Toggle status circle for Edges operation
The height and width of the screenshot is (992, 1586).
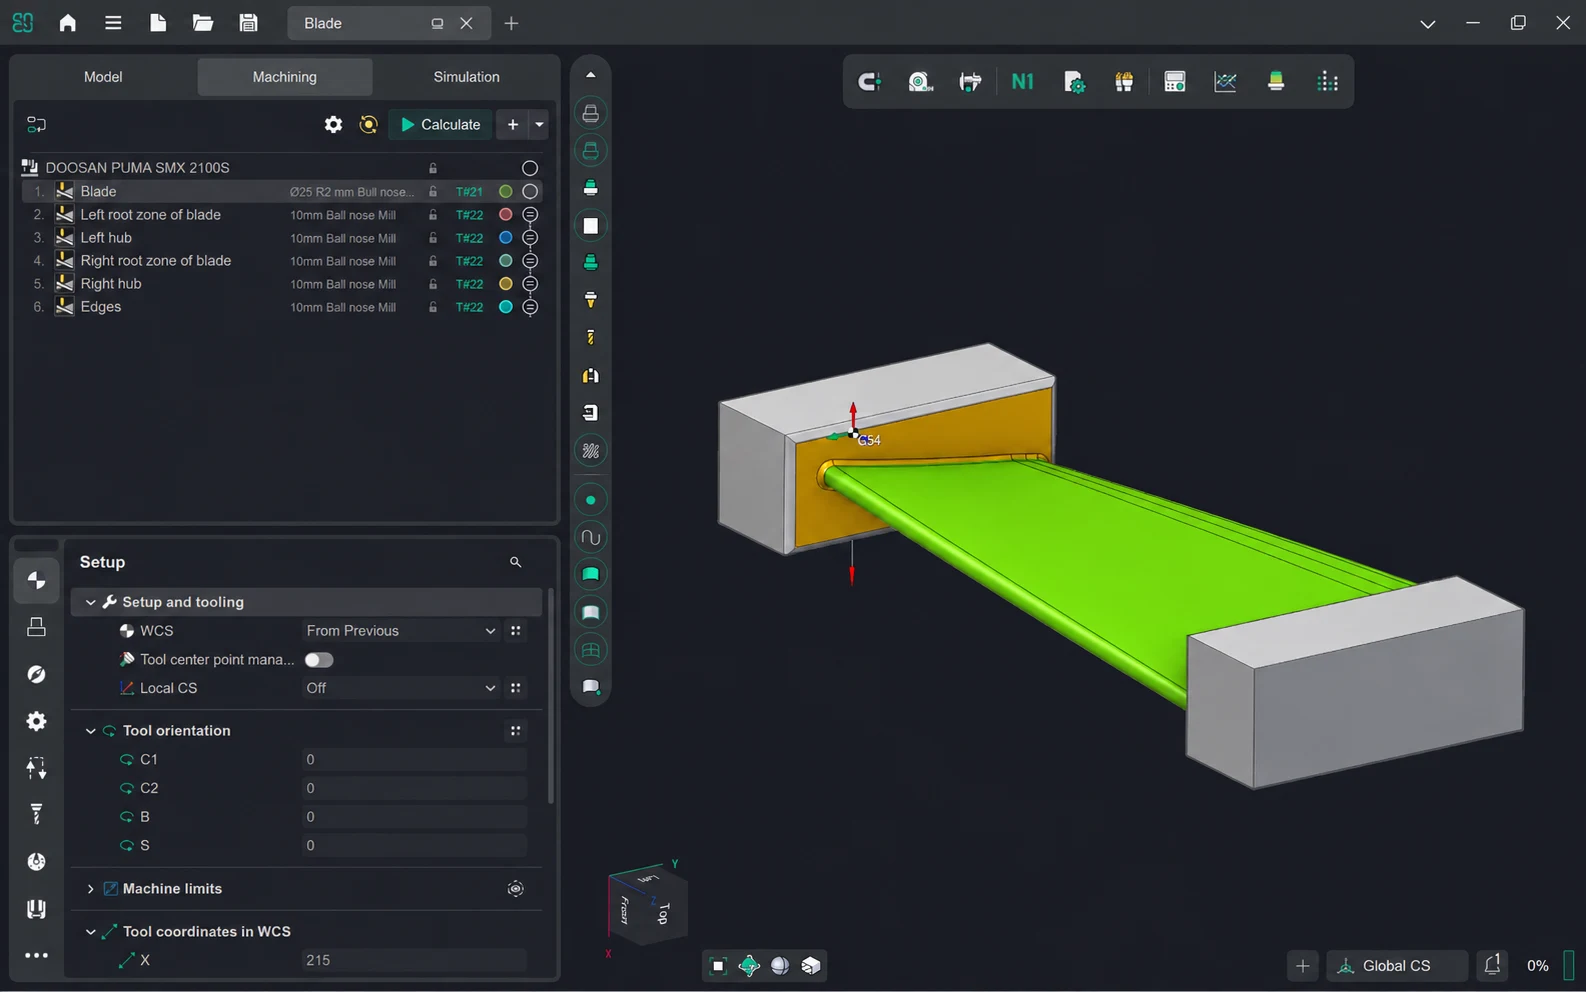(x=530, y=307)
